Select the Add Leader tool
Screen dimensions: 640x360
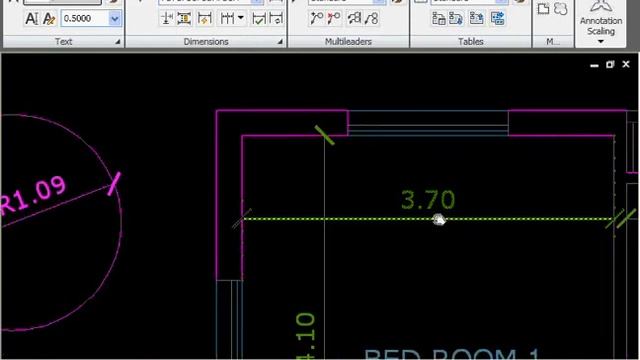click(x=316, y=18)
